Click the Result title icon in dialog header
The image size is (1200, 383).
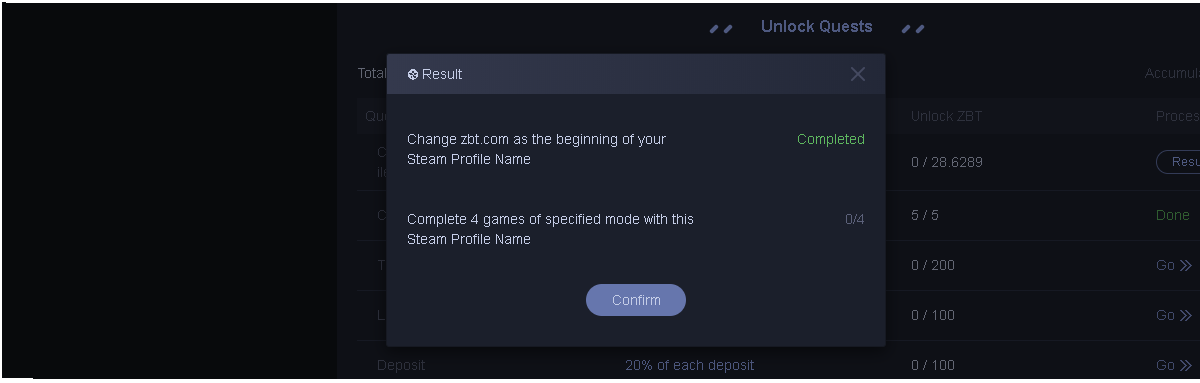coord(413,74)
